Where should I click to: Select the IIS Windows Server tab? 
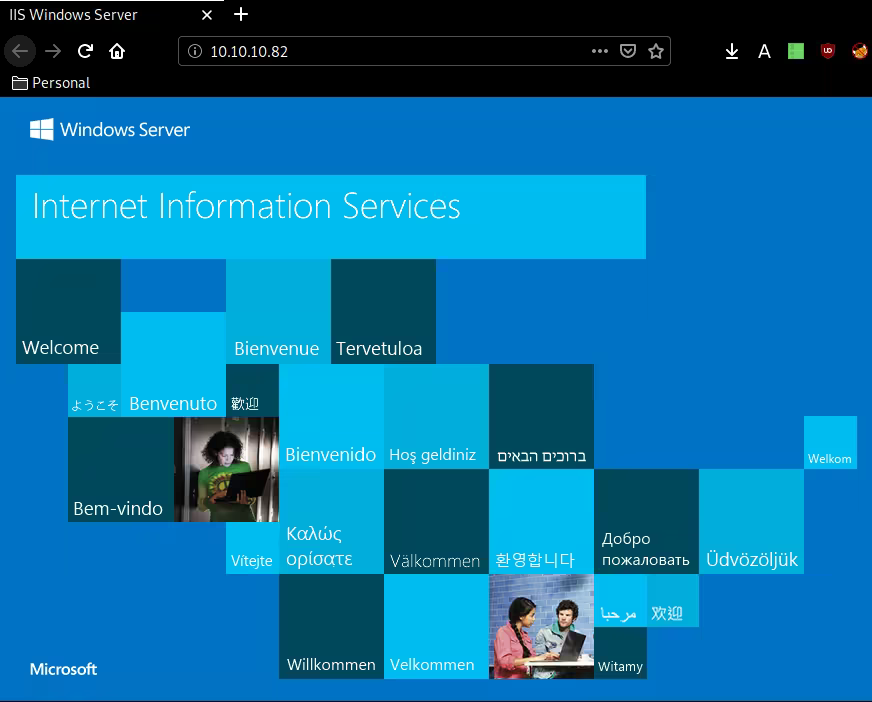[90, 15]
